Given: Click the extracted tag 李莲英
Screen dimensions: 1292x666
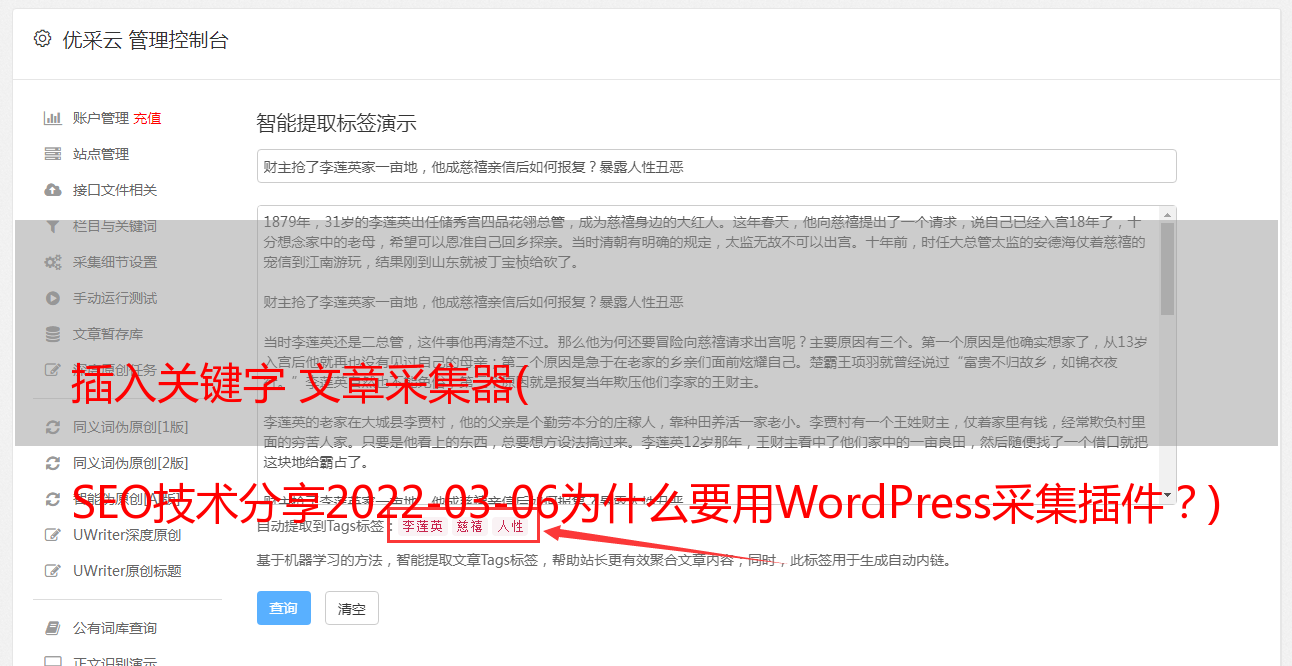Looking at the screenshot, I should (421, 525).
